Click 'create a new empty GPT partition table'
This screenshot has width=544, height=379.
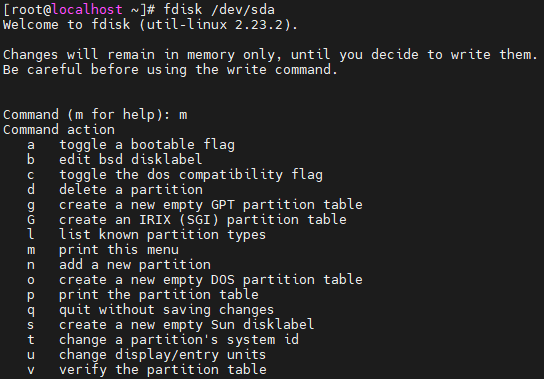click(195, 204)
